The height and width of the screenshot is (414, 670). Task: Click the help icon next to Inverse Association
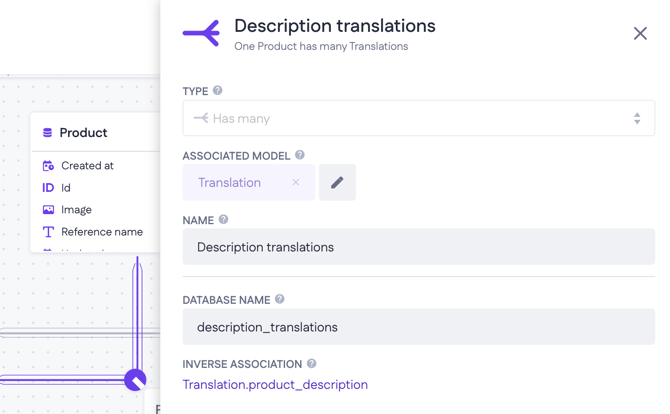[x=312, y=364]
